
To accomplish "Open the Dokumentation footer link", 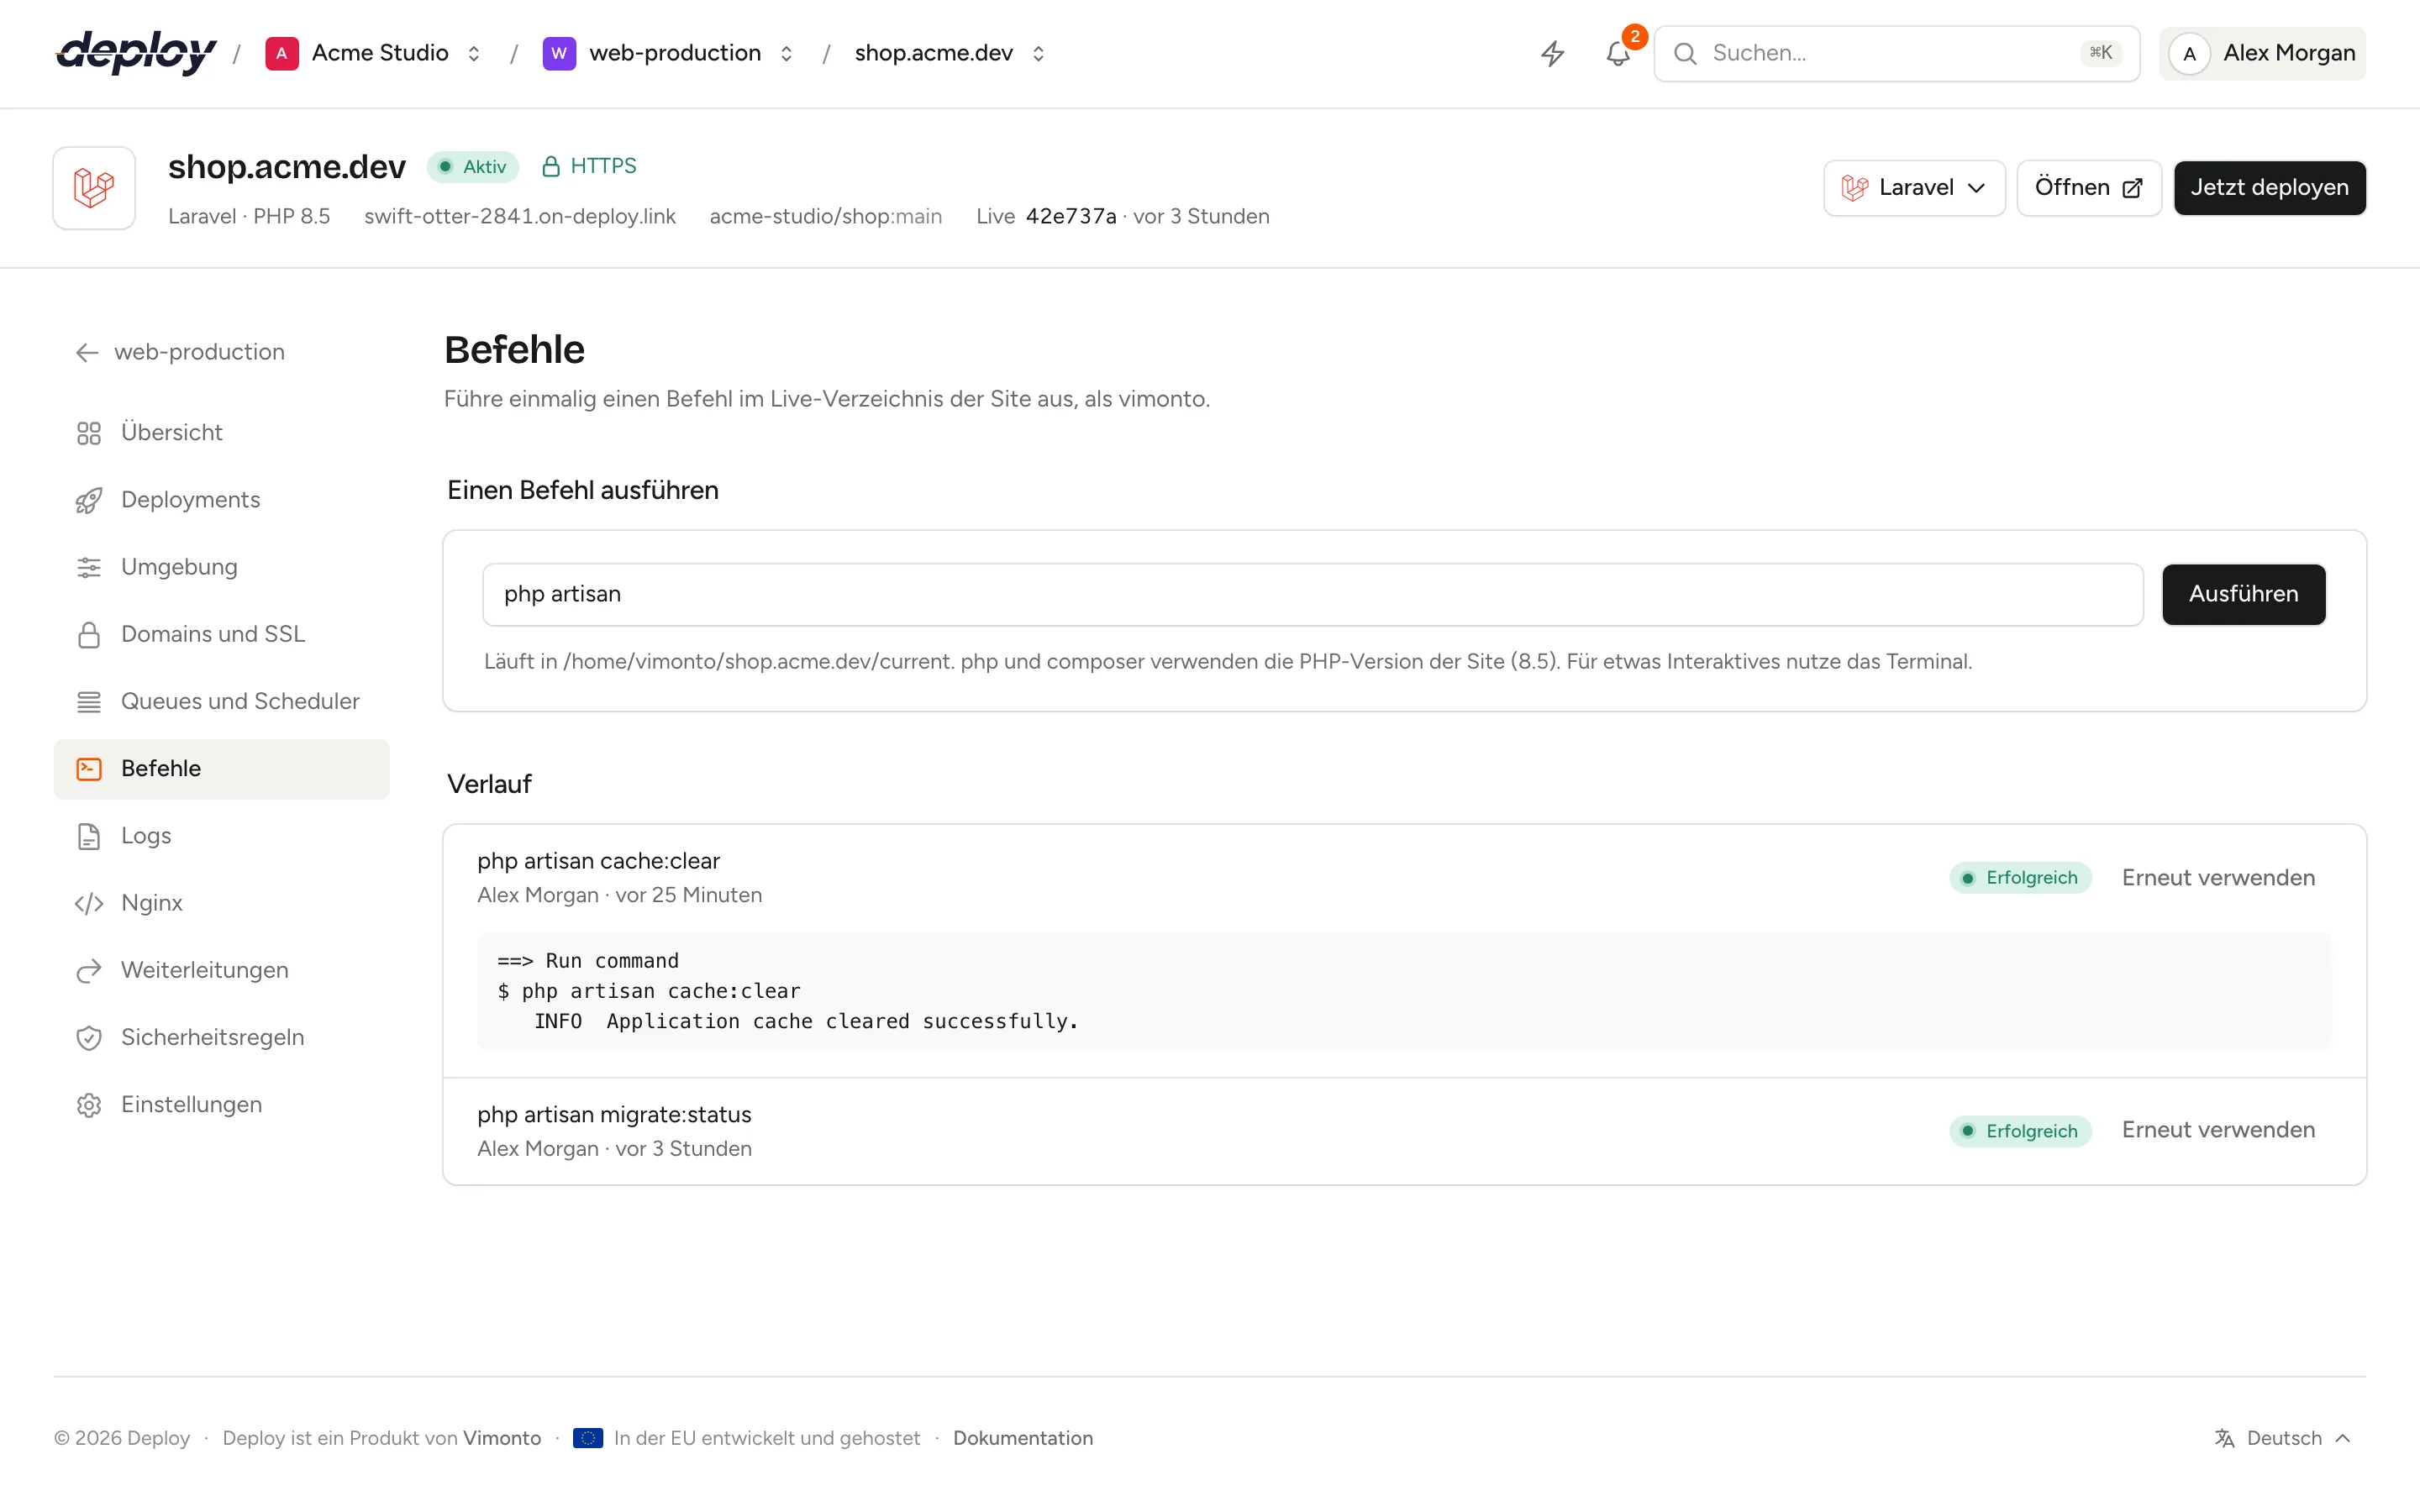I will coord(1022,1438).
